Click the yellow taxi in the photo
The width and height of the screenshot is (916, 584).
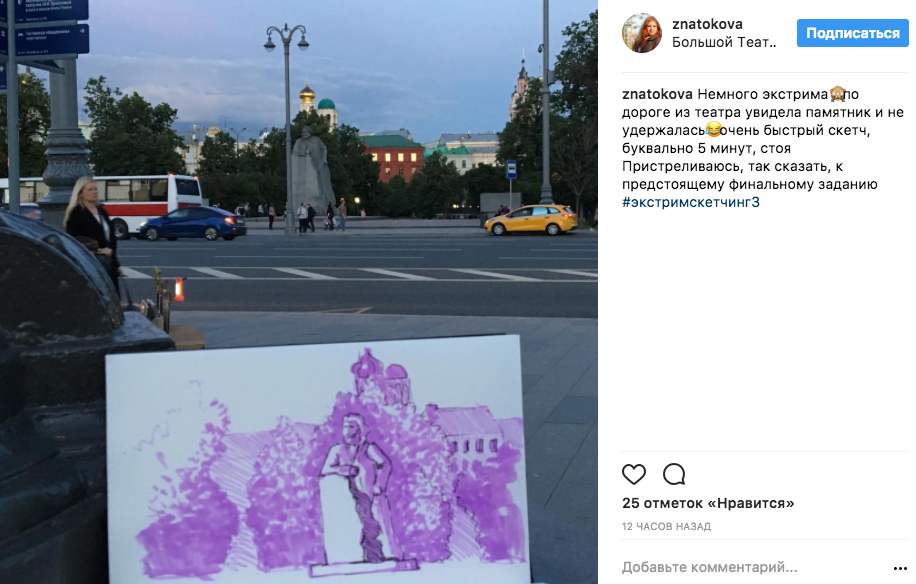(531, 220)
